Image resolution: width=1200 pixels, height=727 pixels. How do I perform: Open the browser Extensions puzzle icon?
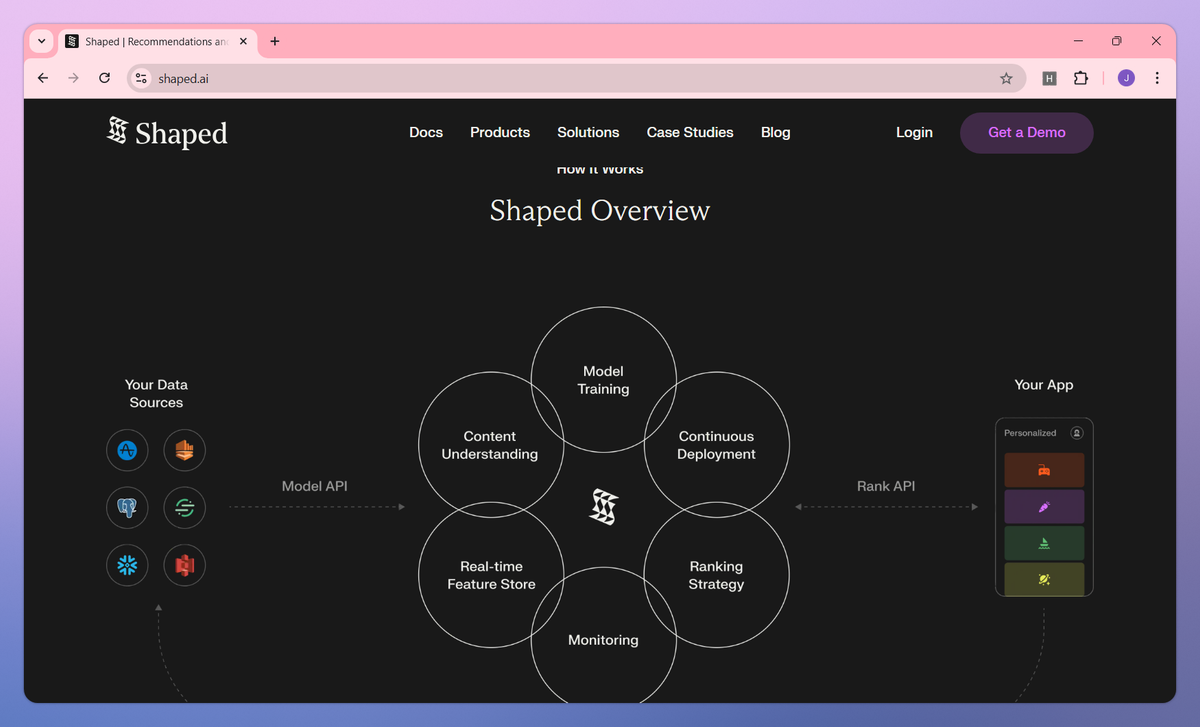pos(1080,78)
